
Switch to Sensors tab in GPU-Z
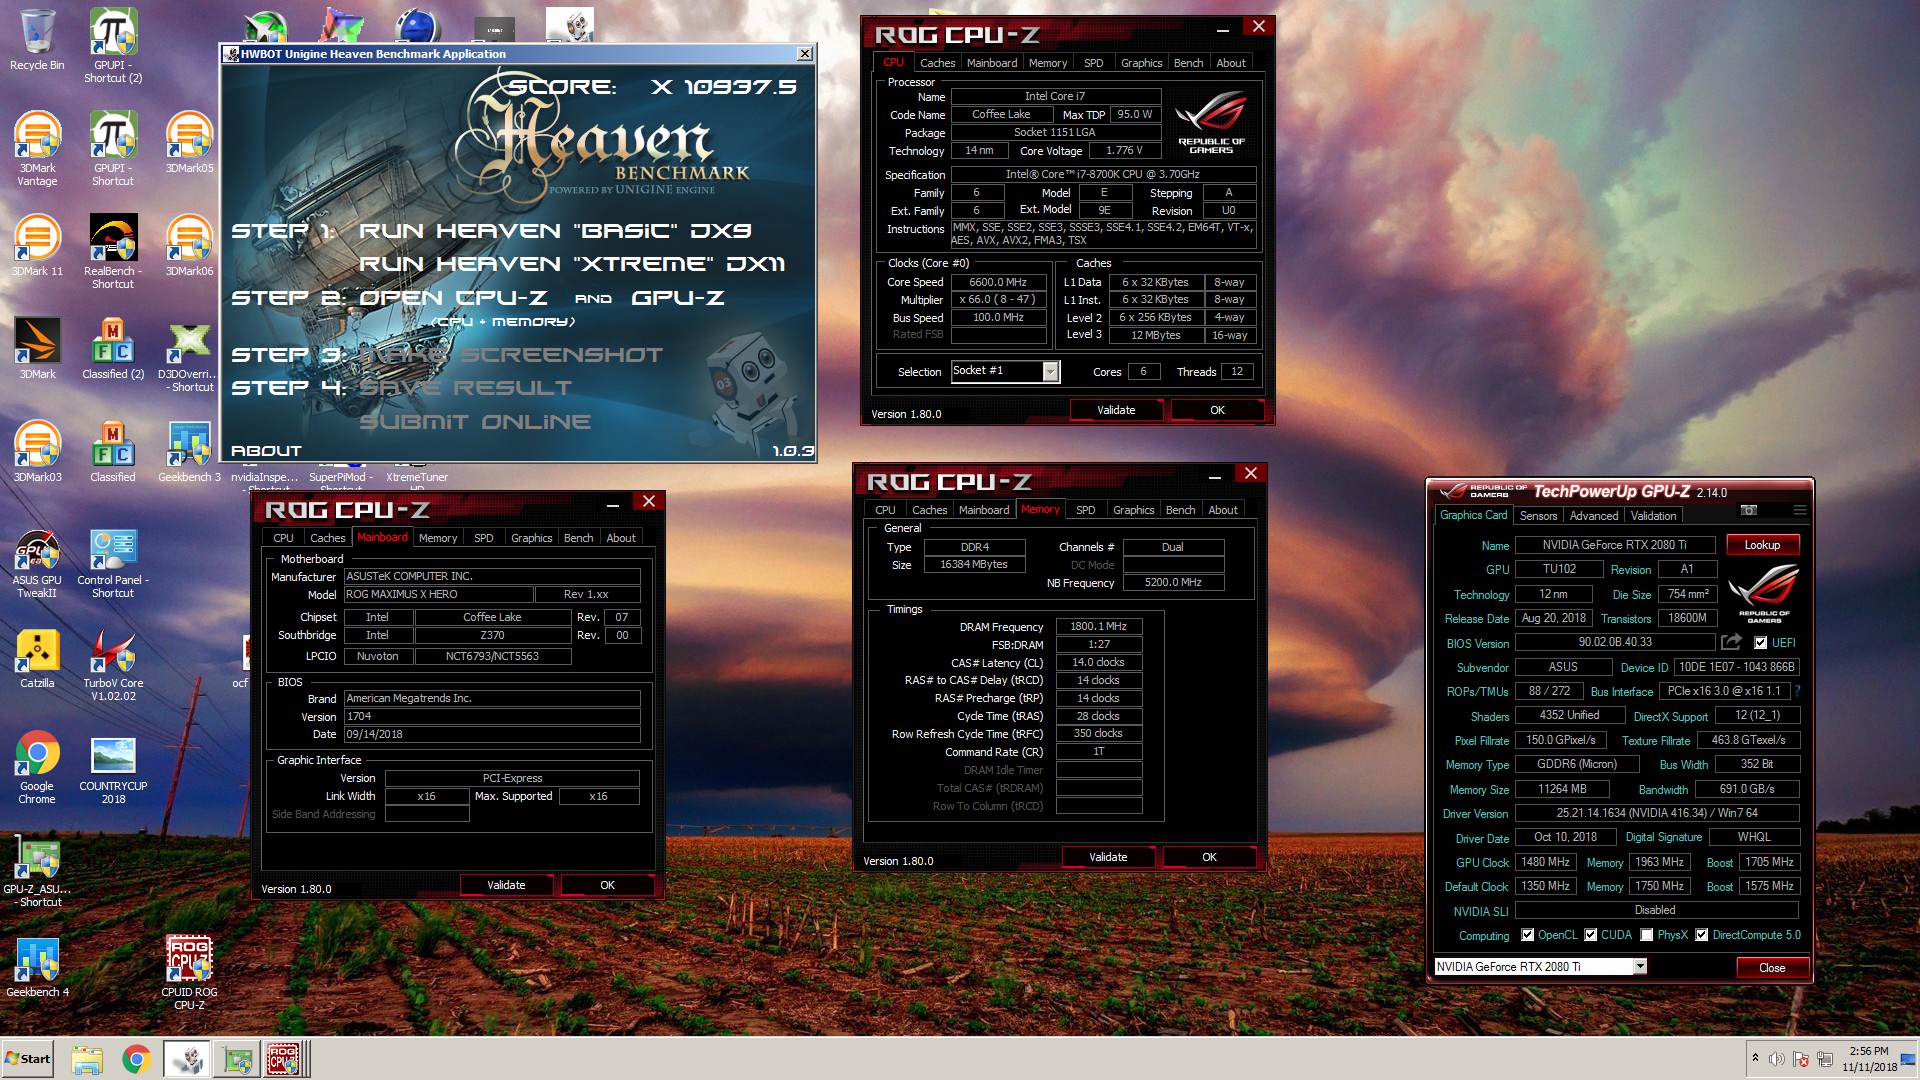coord(1538,516)
